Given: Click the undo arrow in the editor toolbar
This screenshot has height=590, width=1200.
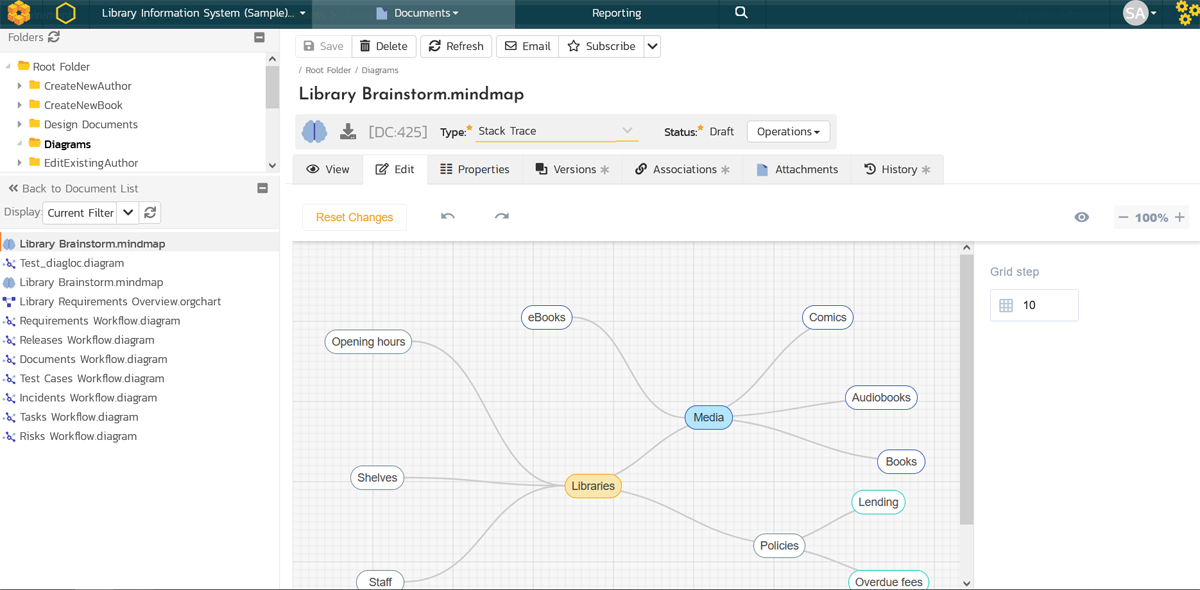Looking at the screenshot, I should (x=448, y=216).
